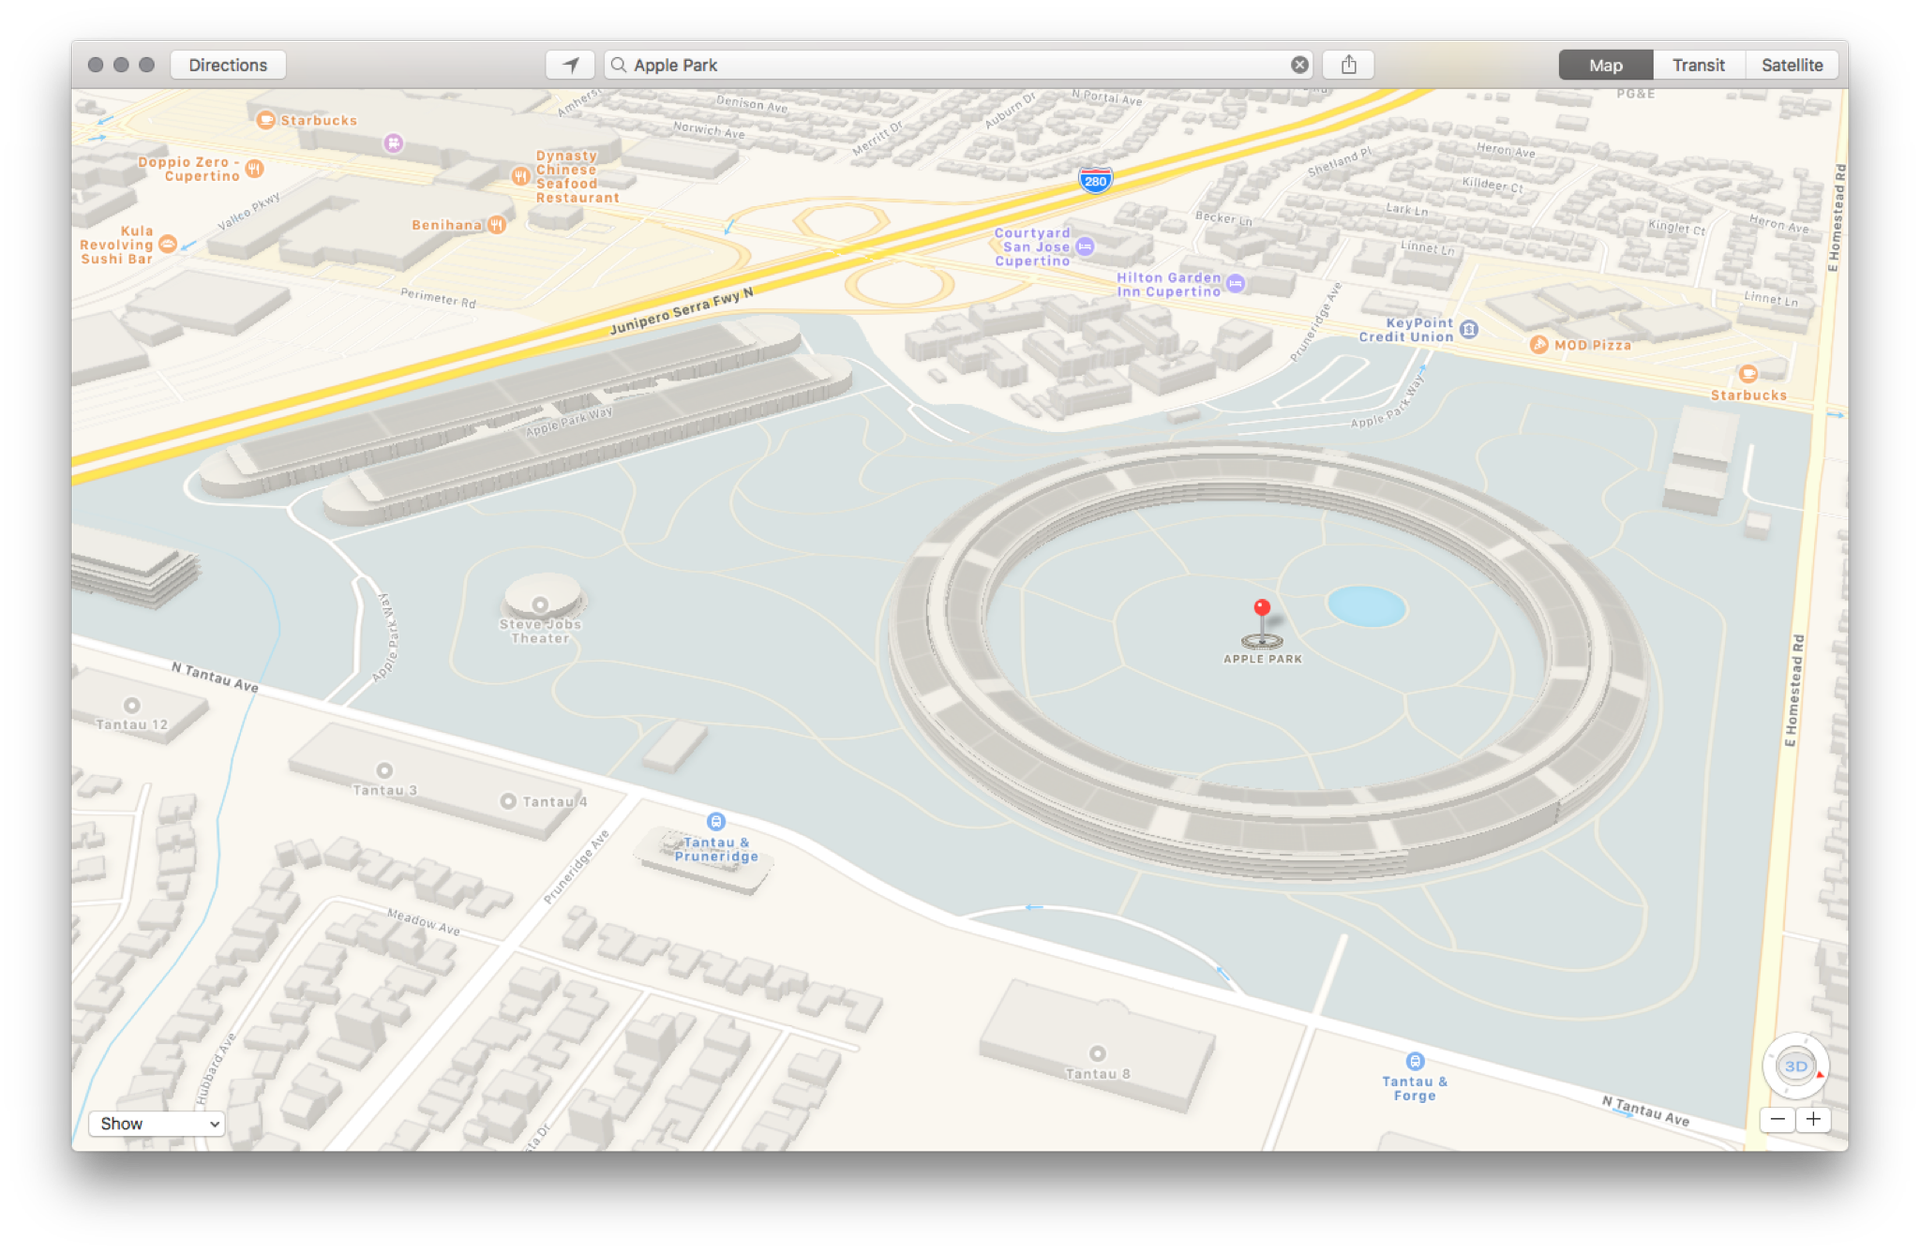Click the current location arrow icon

569,64
